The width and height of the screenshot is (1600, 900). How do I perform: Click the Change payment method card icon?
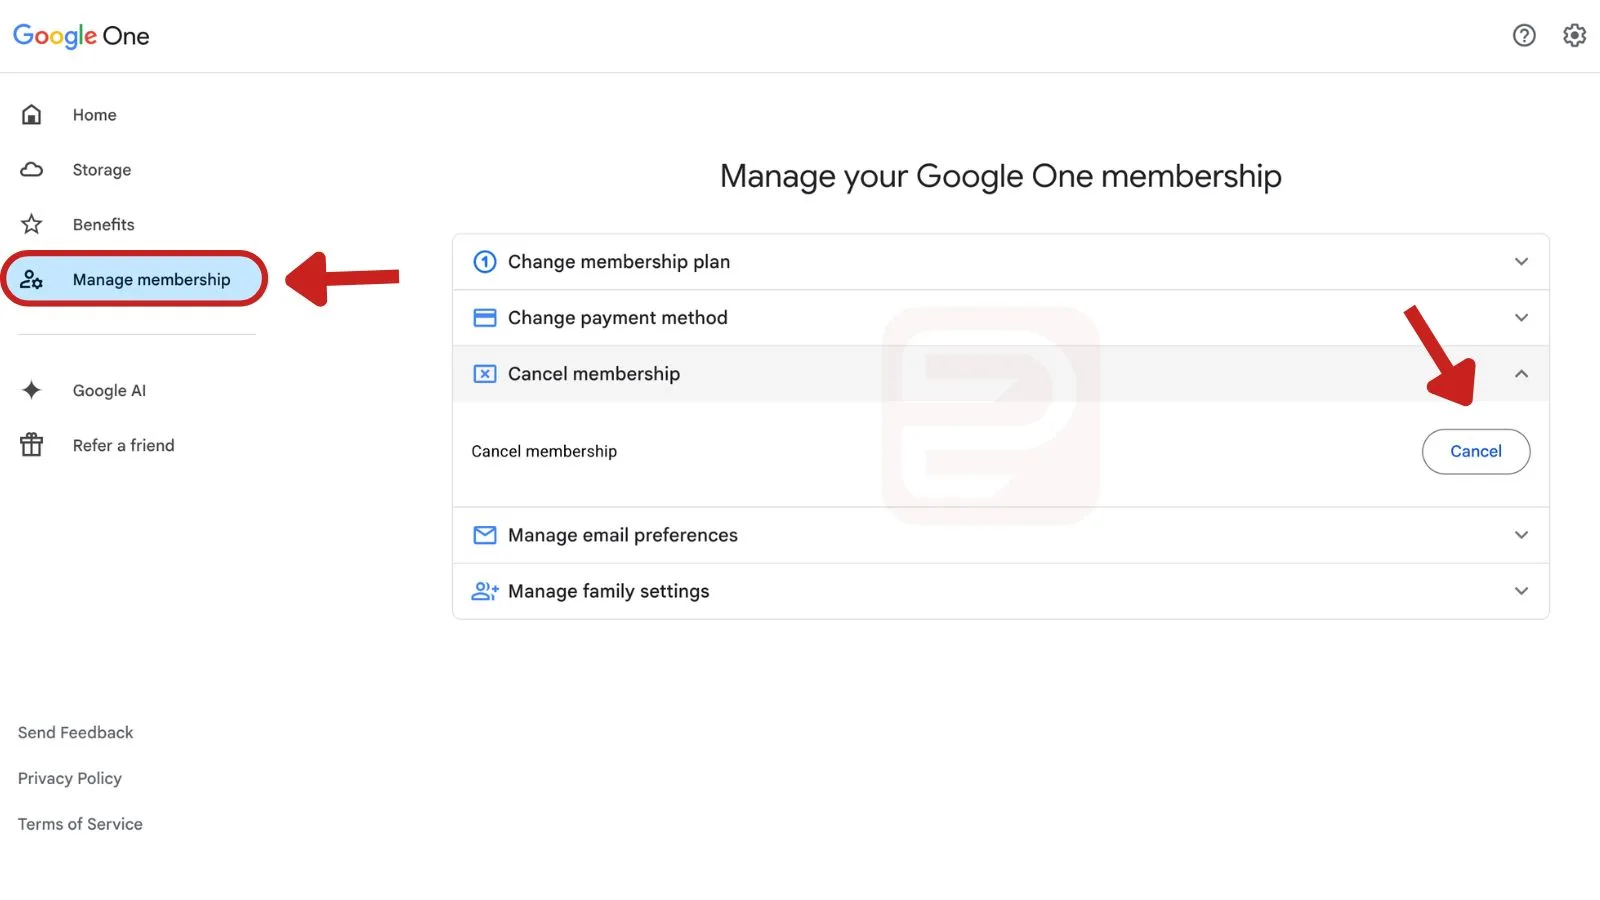pos(485,318)
